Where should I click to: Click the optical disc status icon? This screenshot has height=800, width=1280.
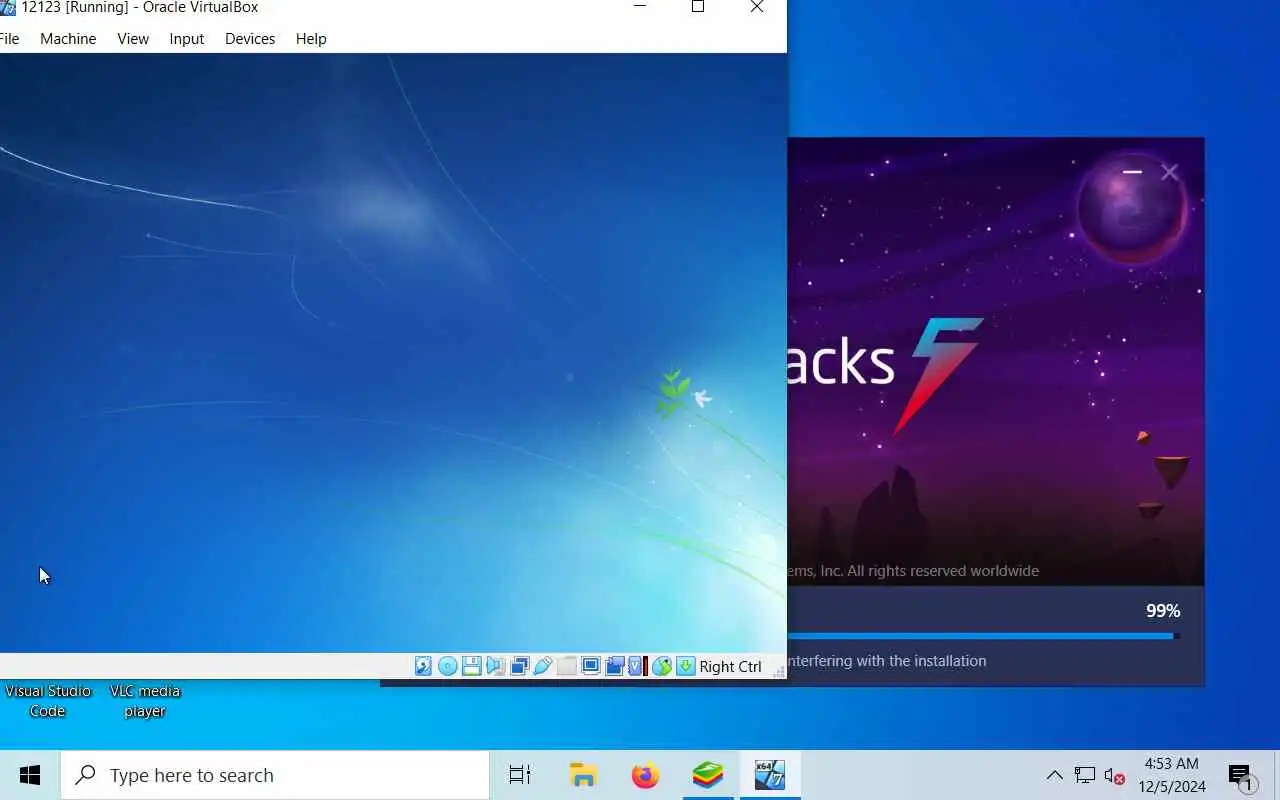point(448,666)
